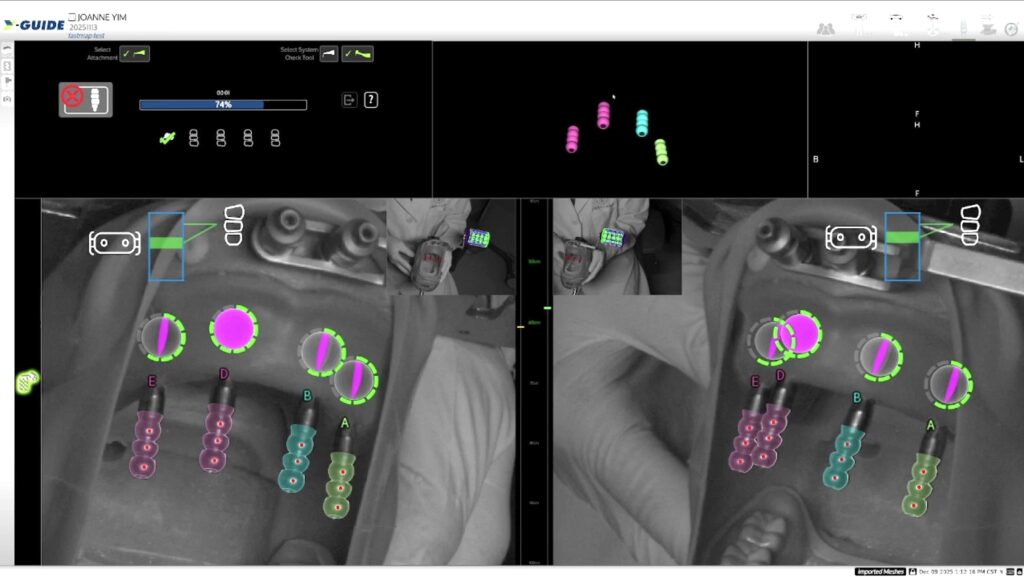Click the second implant step icon
This screenshot has height=577, width=1024.
click(x=194, y=138)
